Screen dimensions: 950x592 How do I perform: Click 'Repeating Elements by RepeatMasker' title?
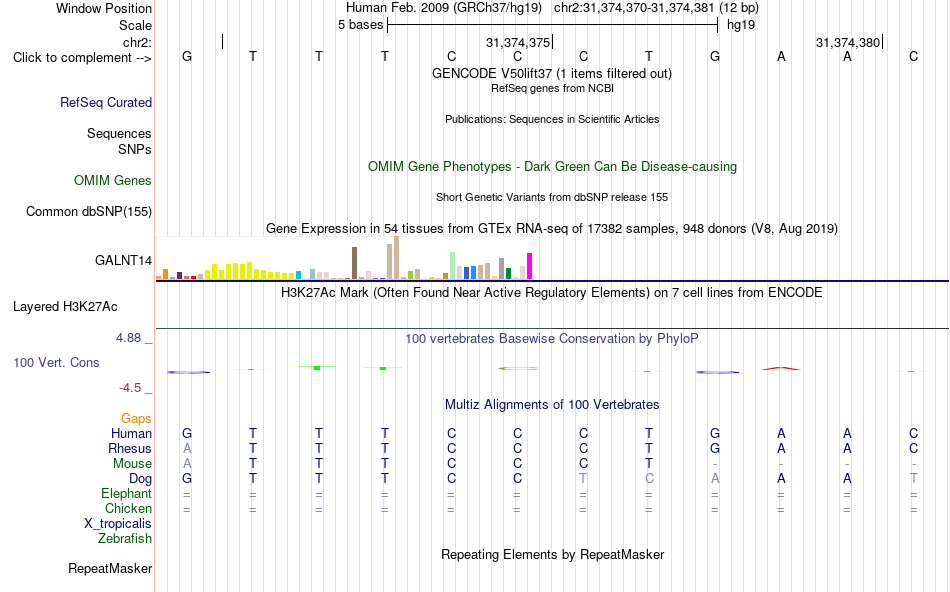click(552, 554)
